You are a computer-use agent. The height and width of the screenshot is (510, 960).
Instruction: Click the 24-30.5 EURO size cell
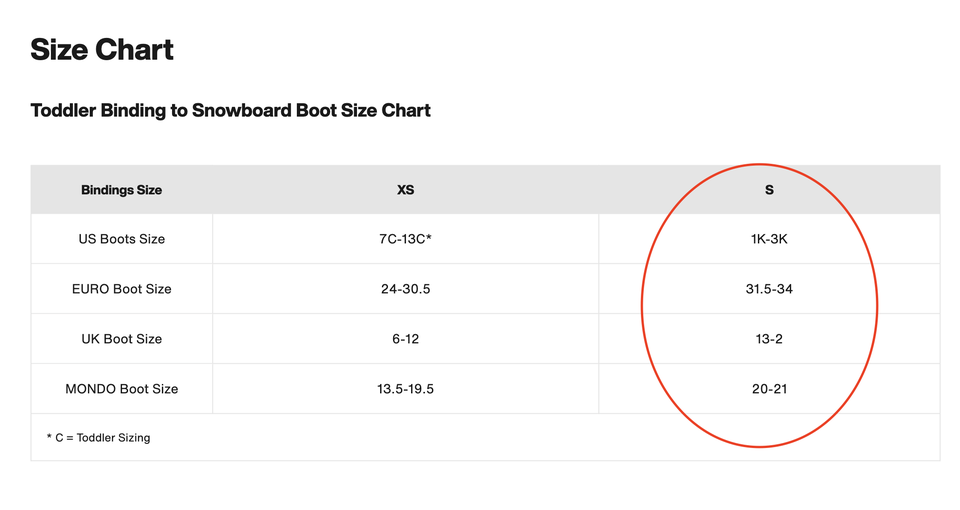[405, 289]
